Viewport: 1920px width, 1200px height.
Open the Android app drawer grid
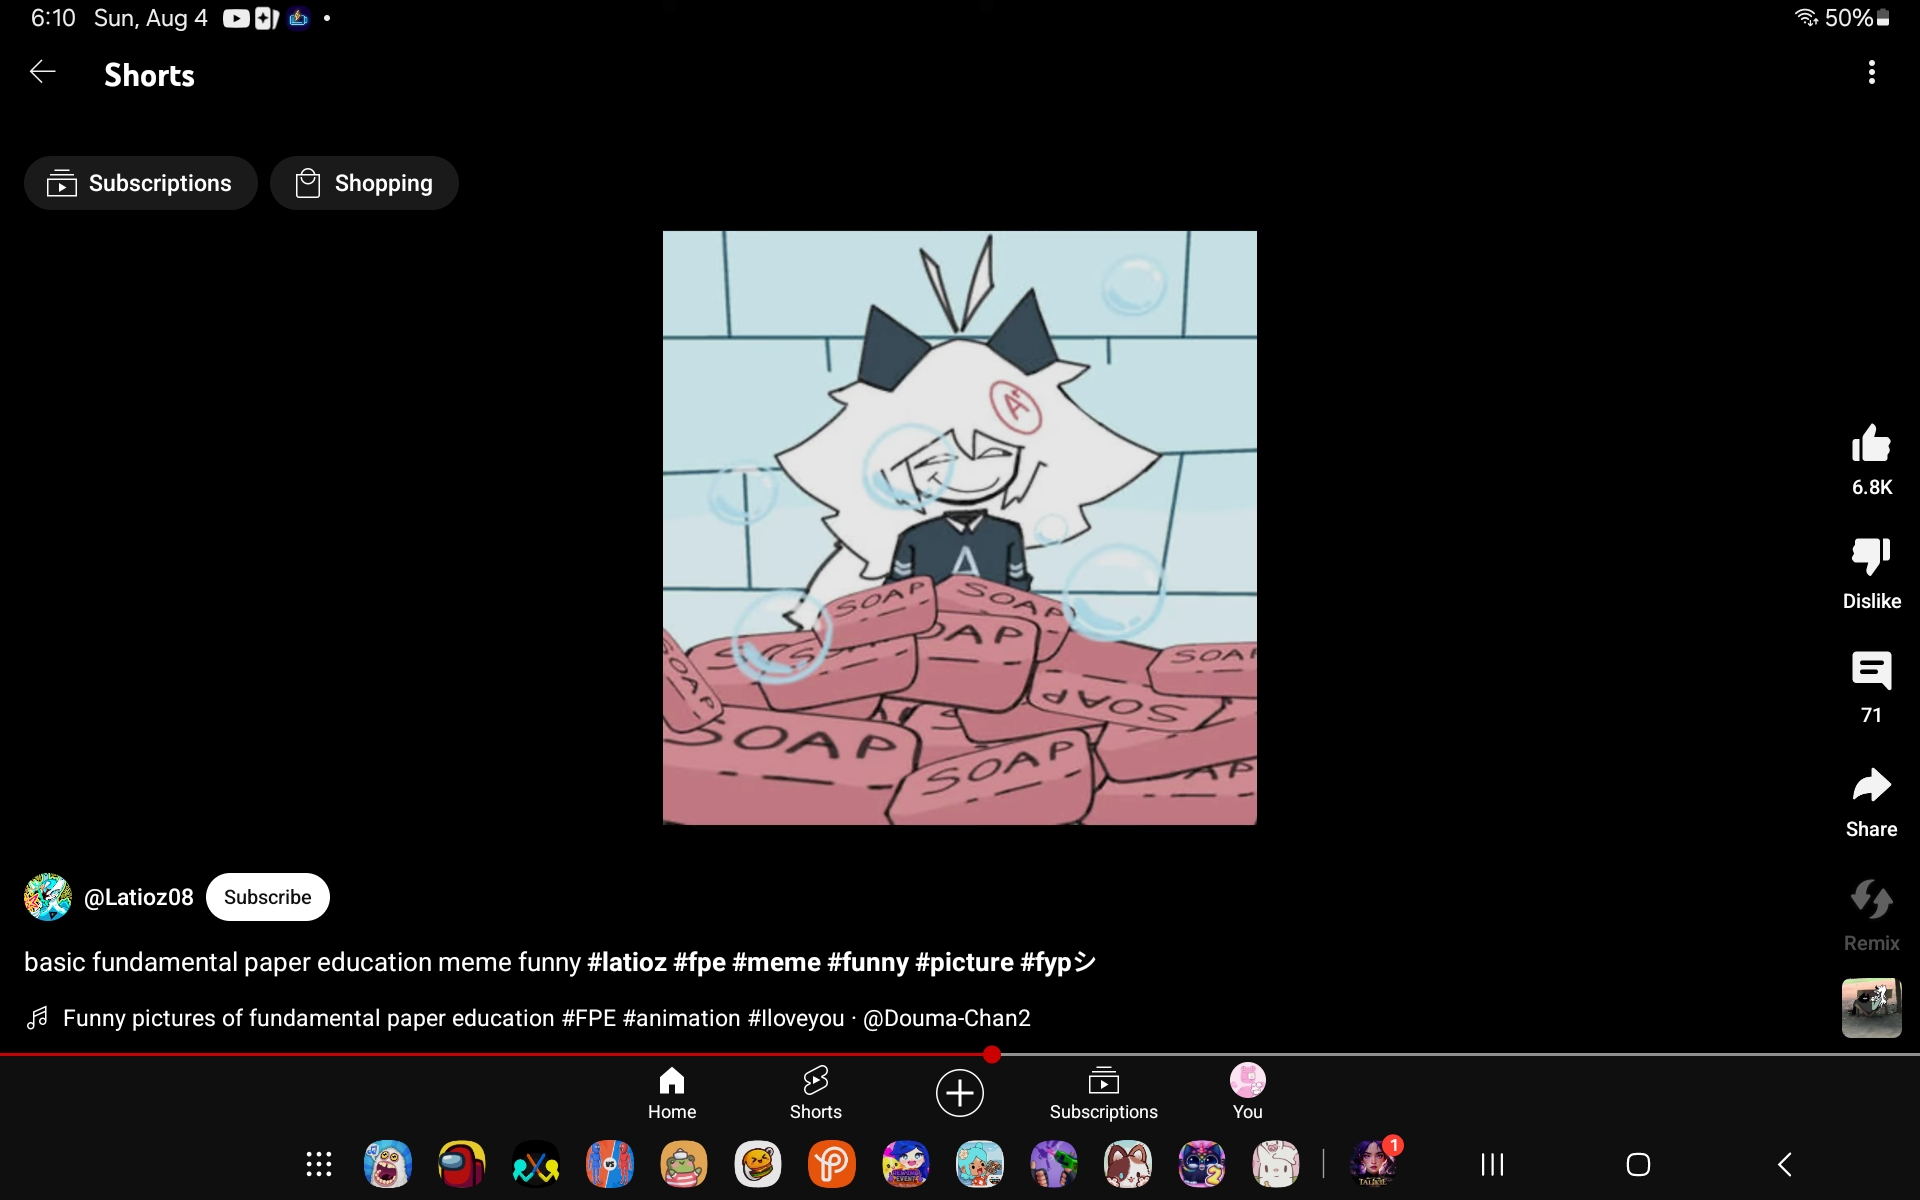[x=319, y=1164]
